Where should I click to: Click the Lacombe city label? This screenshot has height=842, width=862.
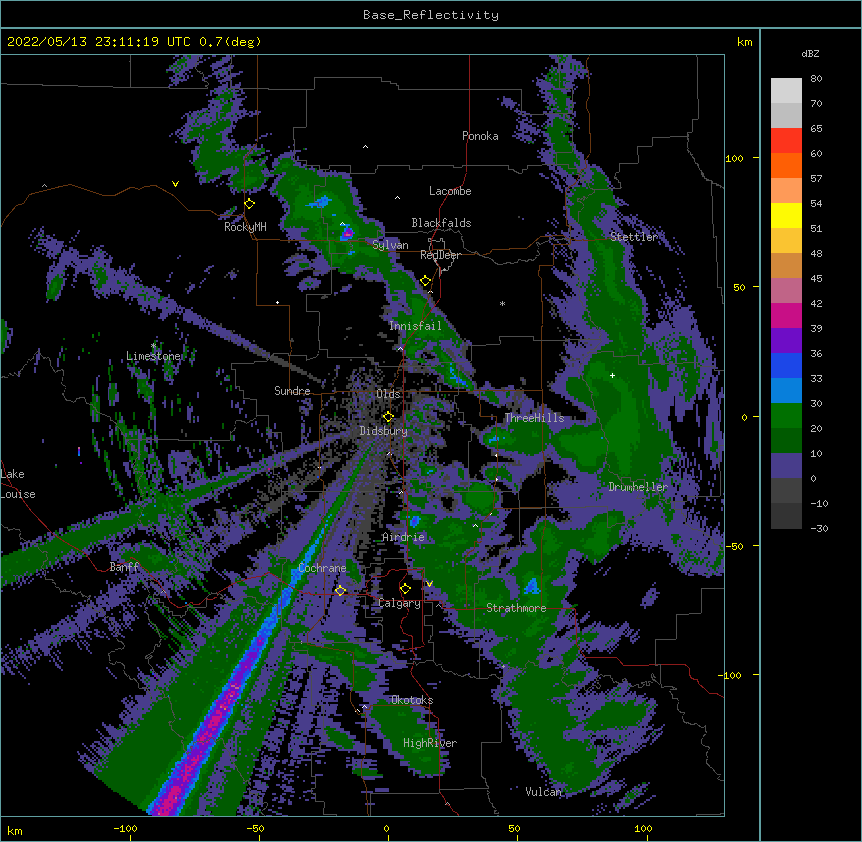pos(450,191)
